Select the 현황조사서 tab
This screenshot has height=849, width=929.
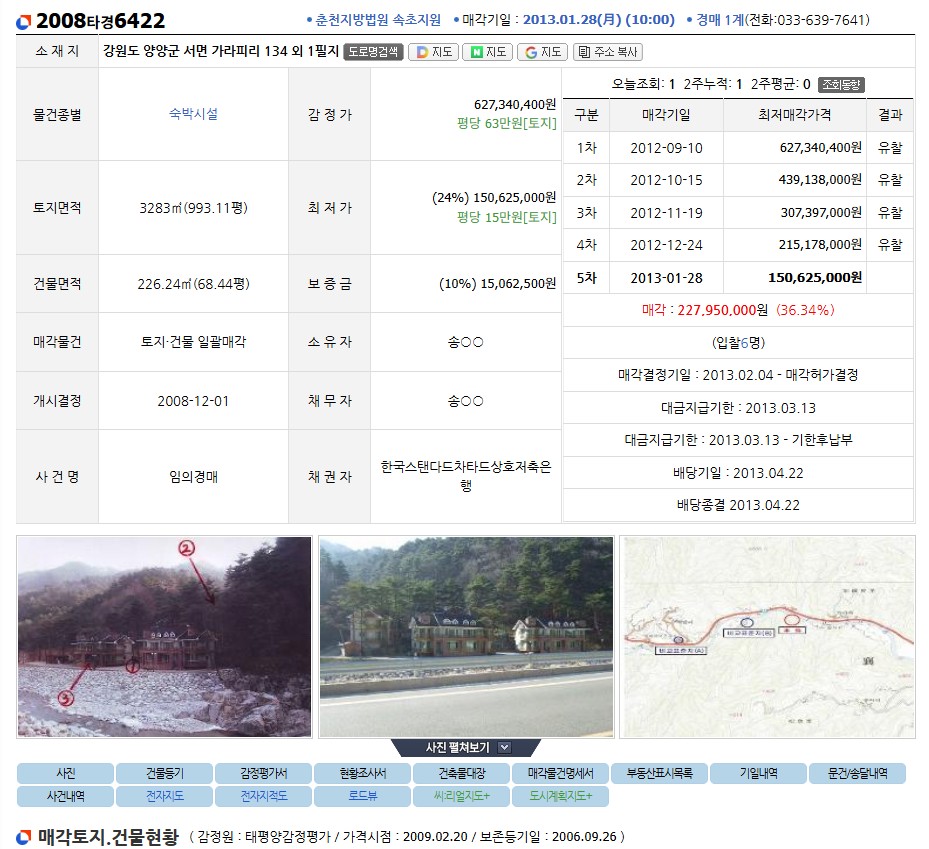click(362, 773)
